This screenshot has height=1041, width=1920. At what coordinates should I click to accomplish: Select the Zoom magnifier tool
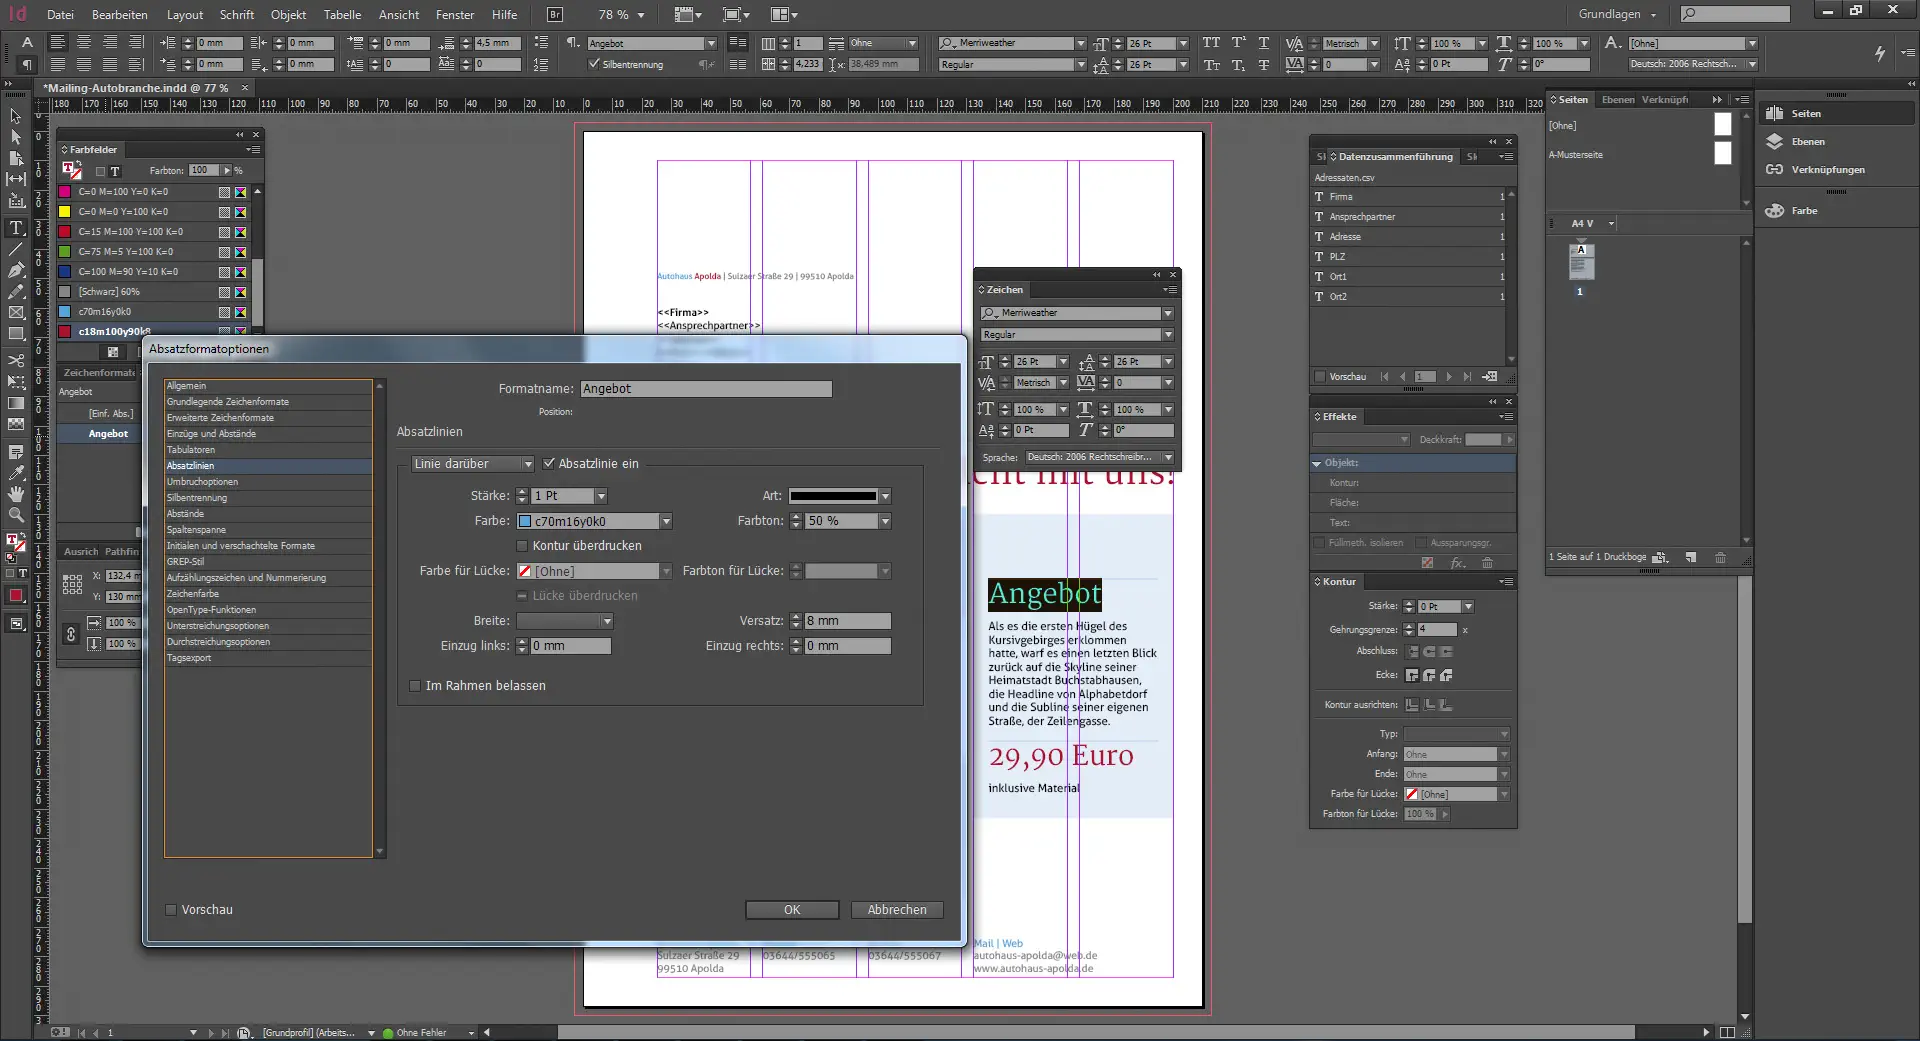16,515
